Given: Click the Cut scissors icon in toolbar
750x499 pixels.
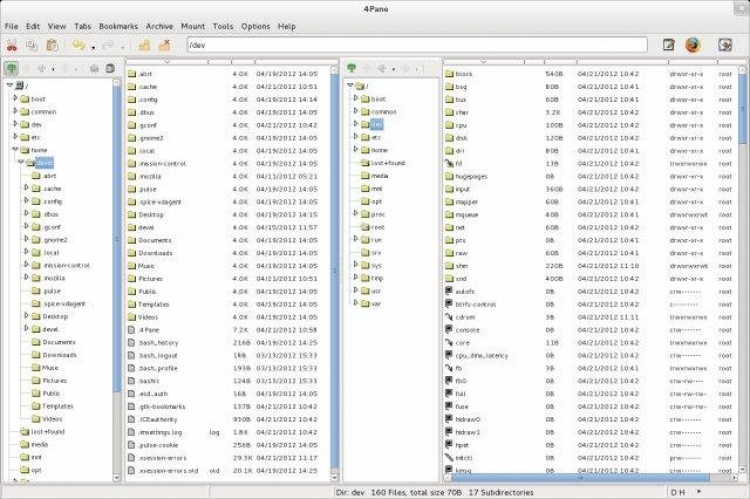Looking at the screenshot, I should pyautogui.click(x=12, y=45).
